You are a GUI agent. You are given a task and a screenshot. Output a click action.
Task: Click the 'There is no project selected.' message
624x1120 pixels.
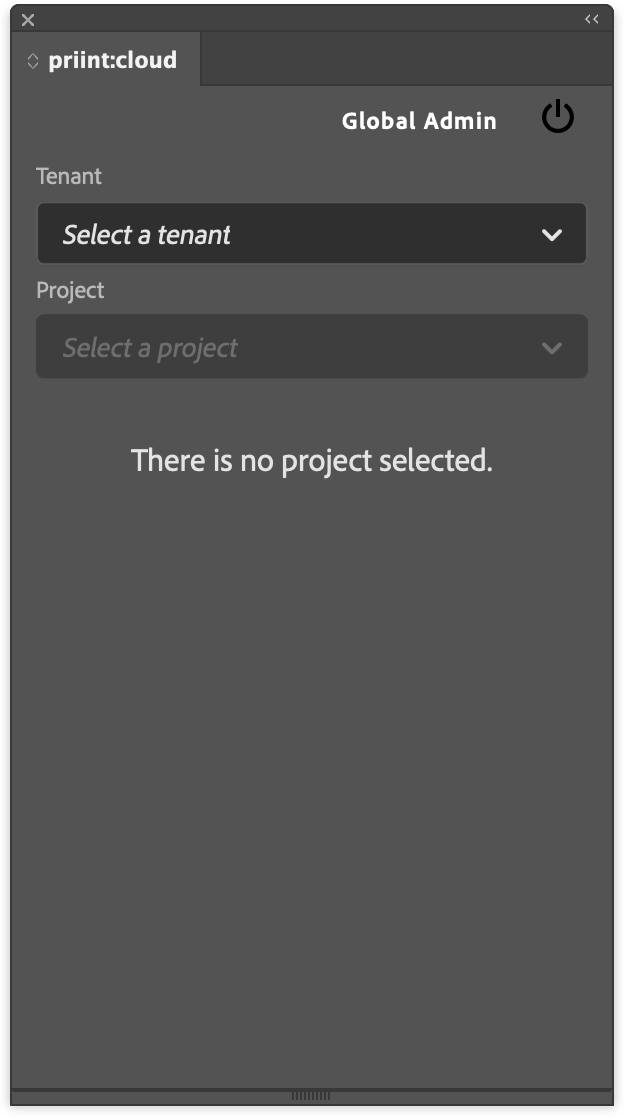coord(312,461)
